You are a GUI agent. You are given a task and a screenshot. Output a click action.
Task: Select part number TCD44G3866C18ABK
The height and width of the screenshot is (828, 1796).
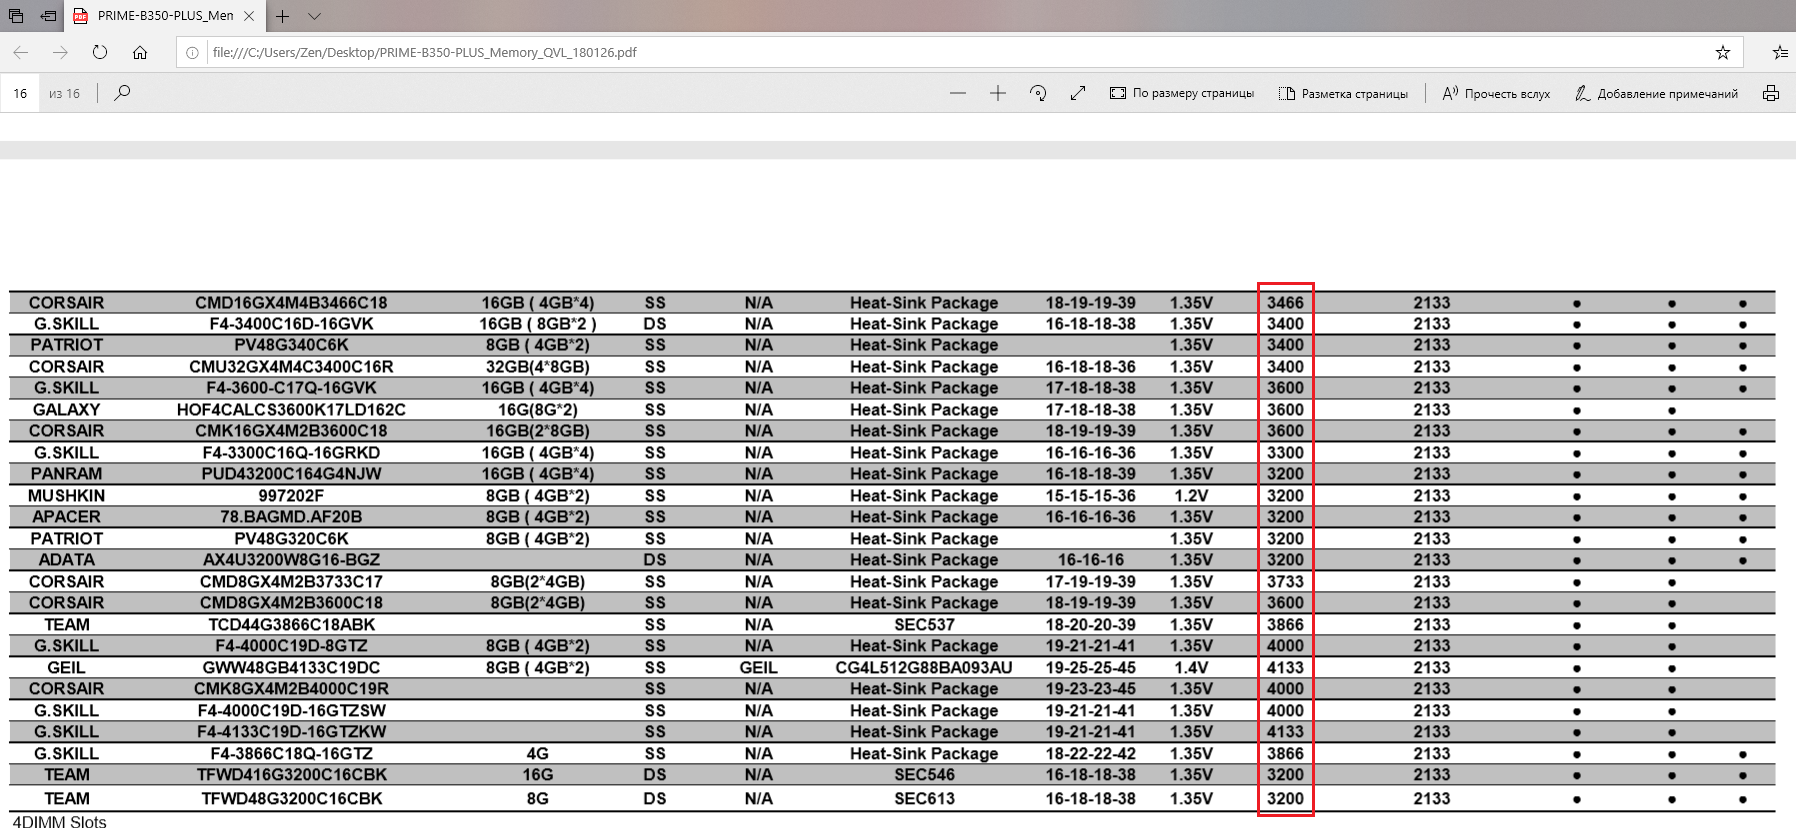coord(291,625)
